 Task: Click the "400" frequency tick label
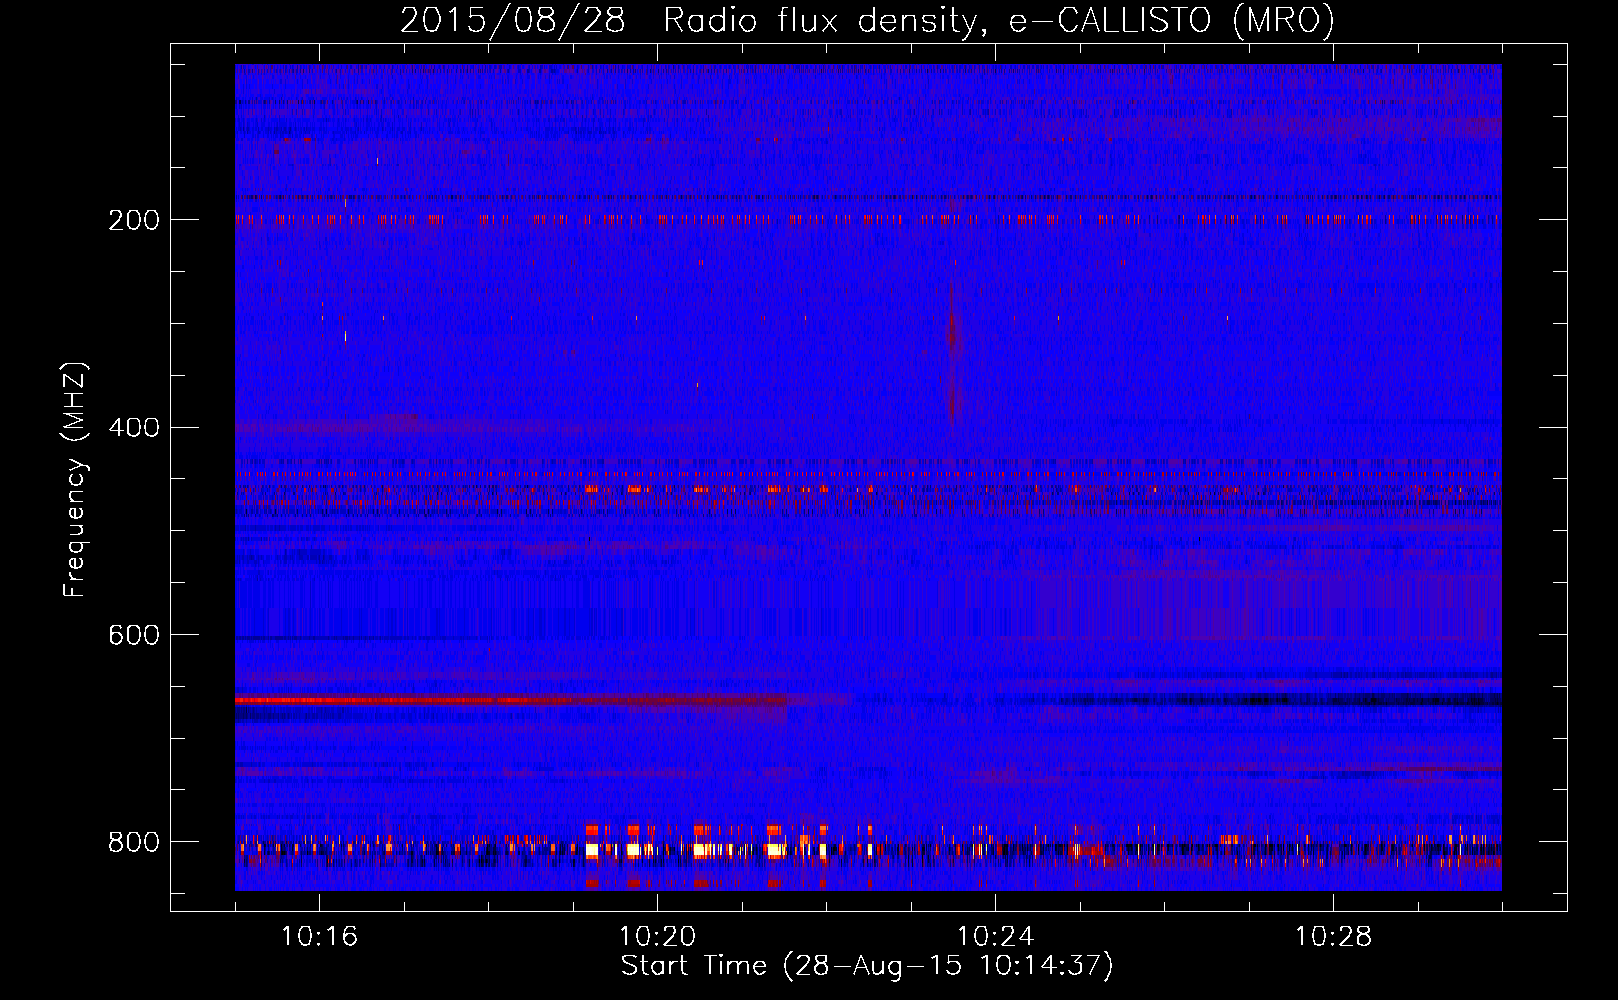[x=134, y=428]
